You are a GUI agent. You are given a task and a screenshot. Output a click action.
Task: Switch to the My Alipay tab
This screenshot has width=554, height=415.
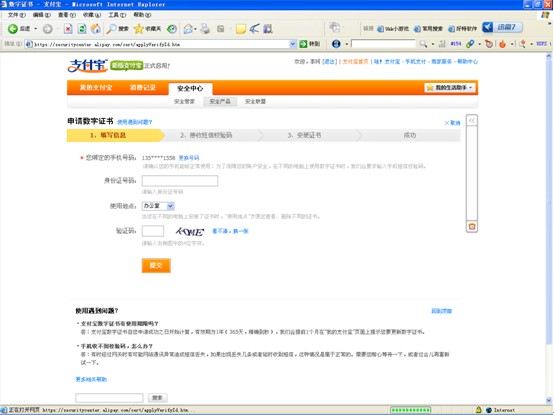click(x=95, y=88)
